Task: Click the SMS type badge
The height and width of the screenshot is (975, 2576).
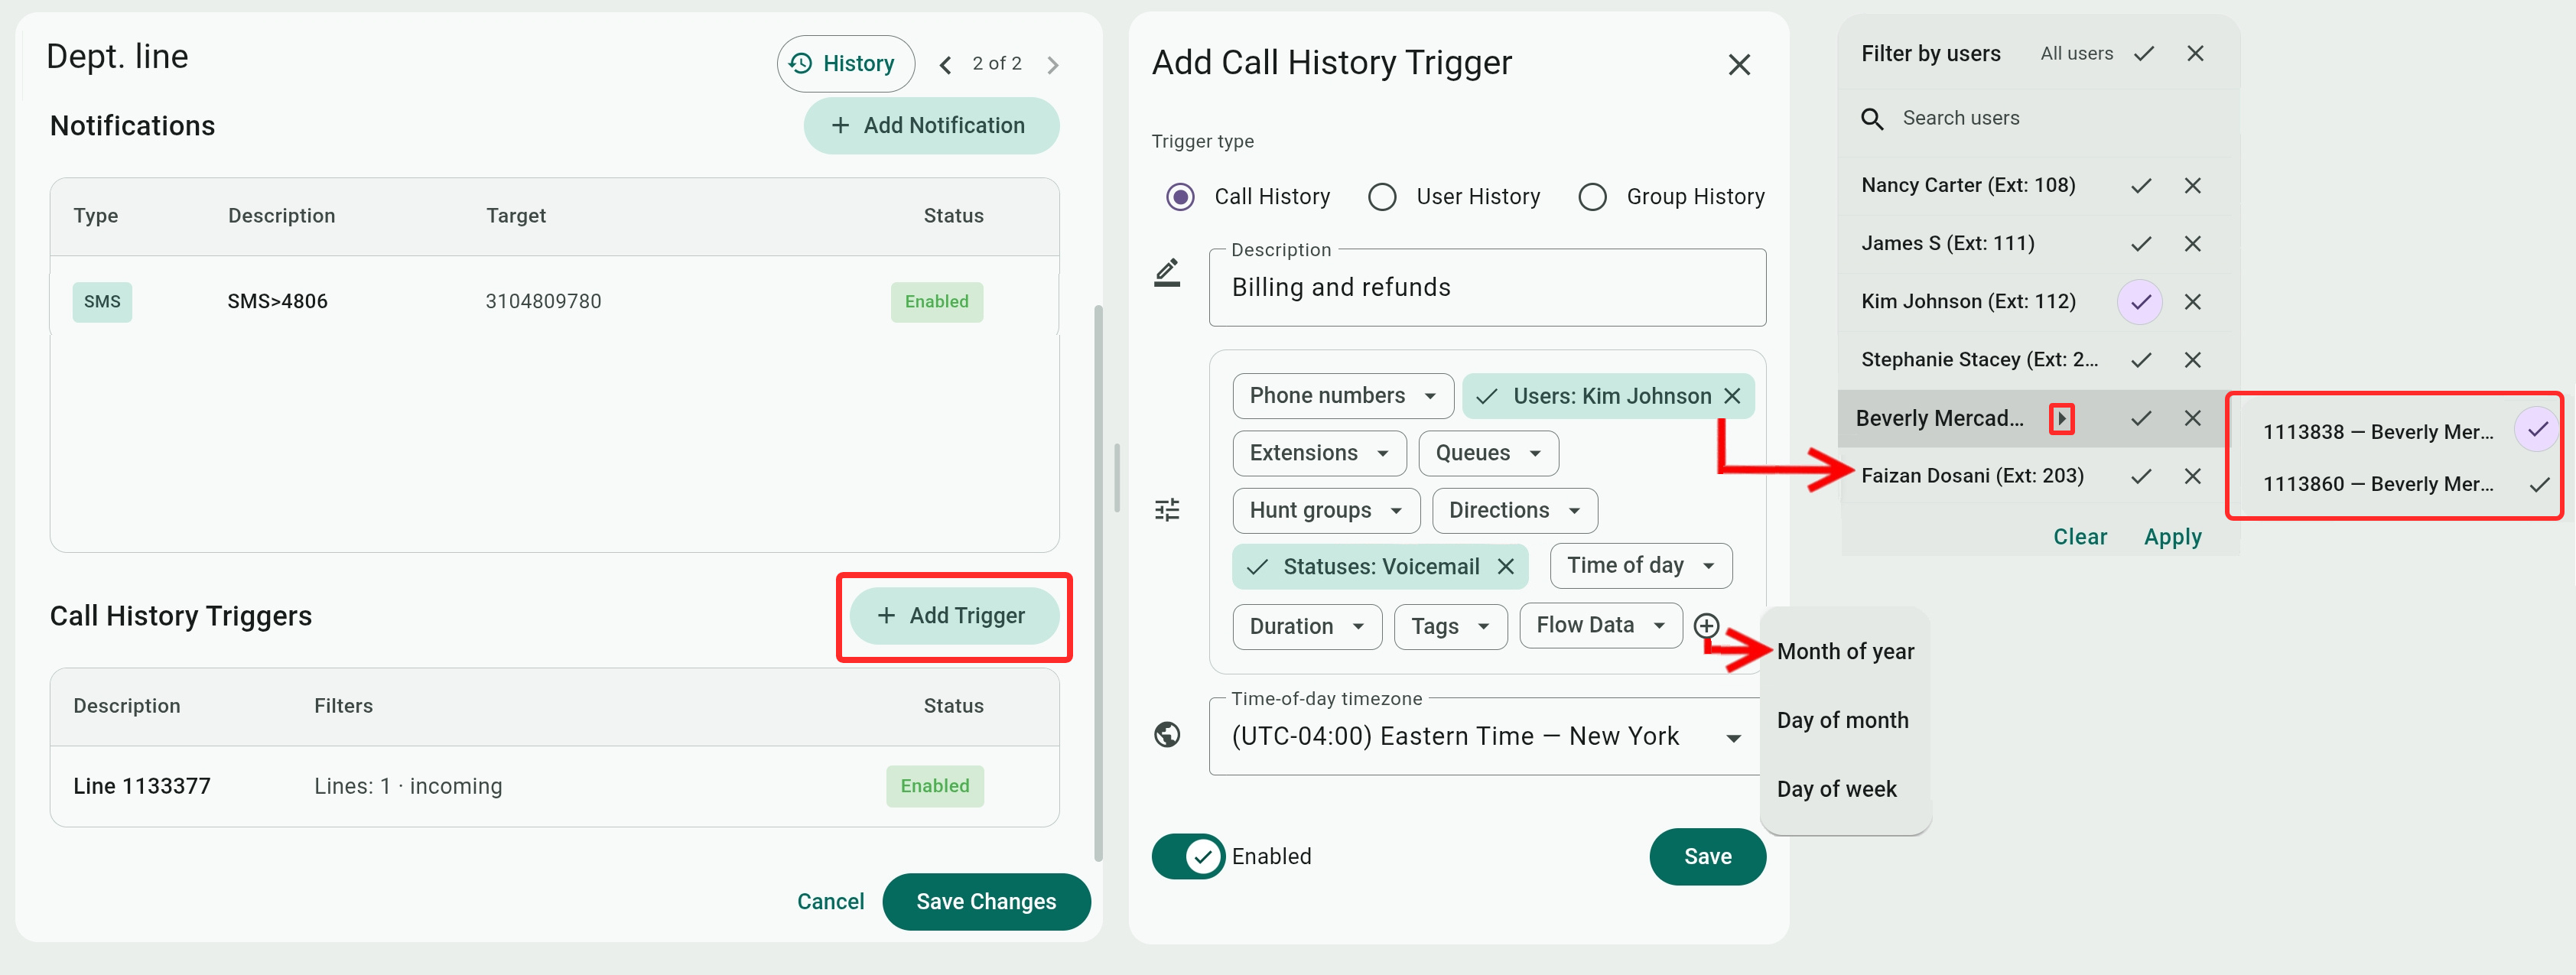Action: pos(102,302)
